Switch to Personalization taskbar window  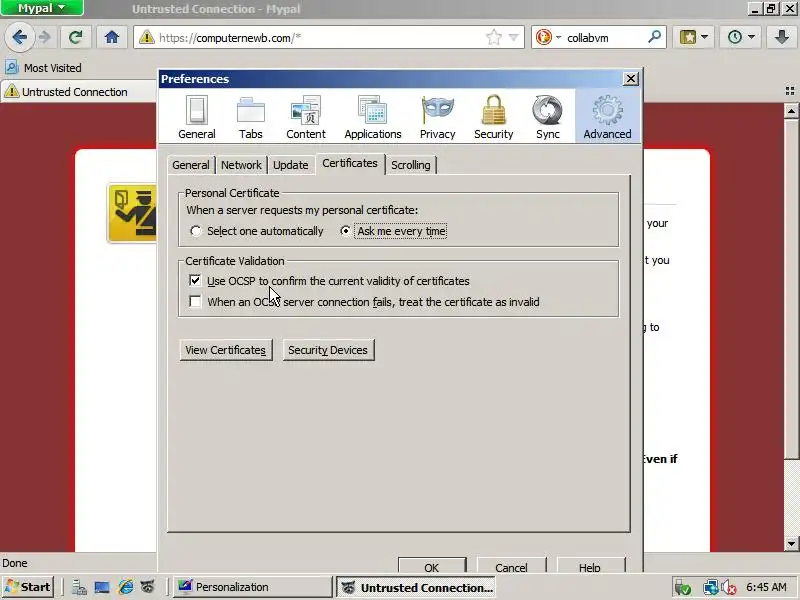click(x=252, y=587)
